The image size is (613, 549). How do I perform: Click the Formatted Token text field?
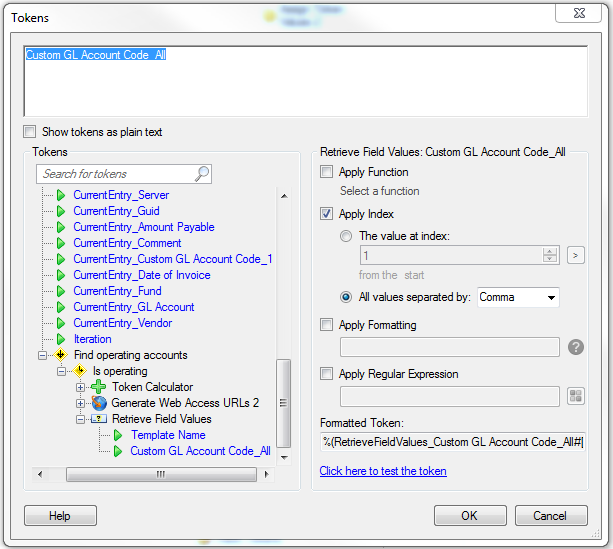tap(453, 442)
